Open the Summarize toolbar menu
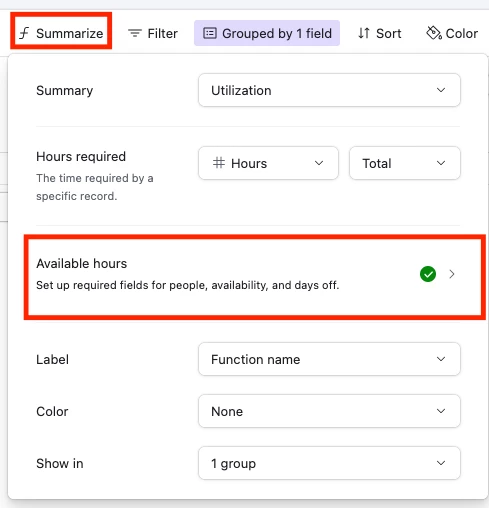 [x=61, y=33]
